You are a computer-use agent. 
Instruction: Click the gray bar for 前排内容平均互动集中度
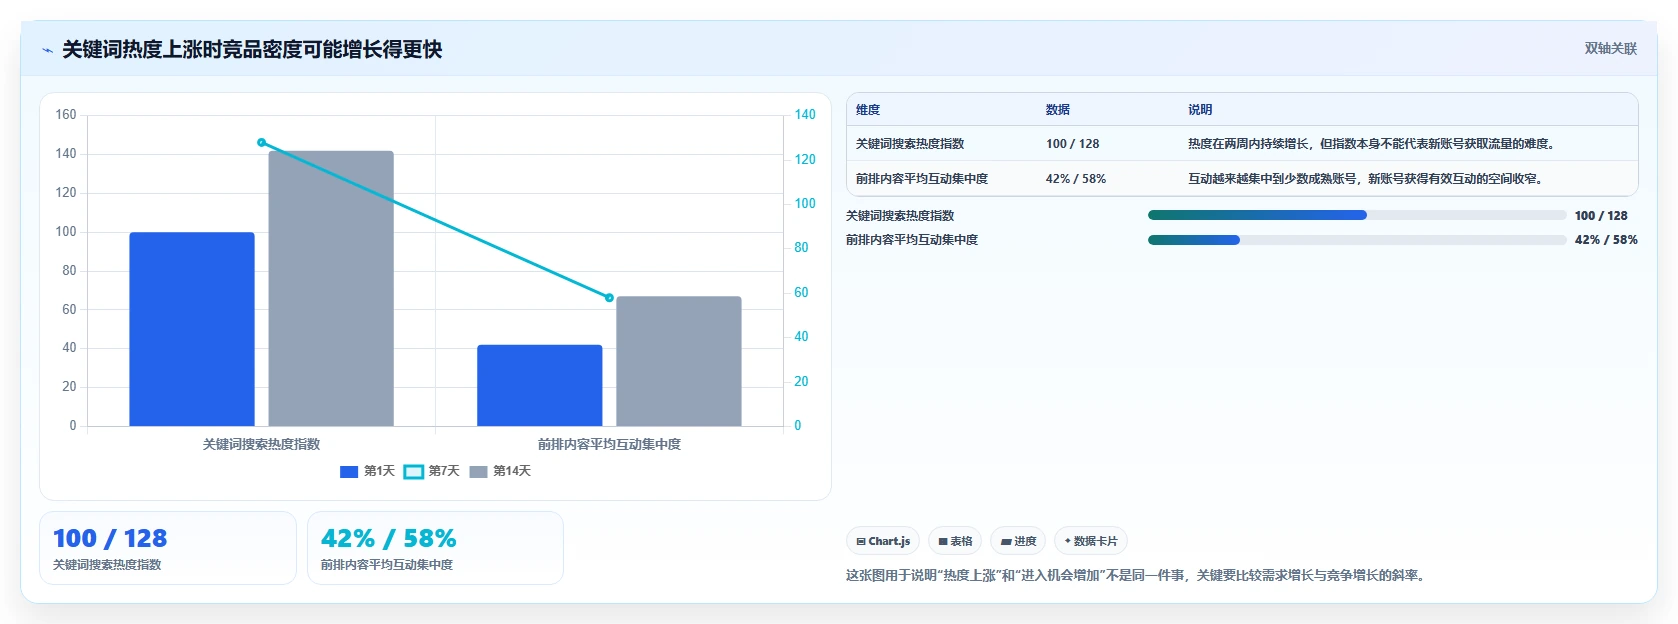pyautogui.click(x=679, y=361)
